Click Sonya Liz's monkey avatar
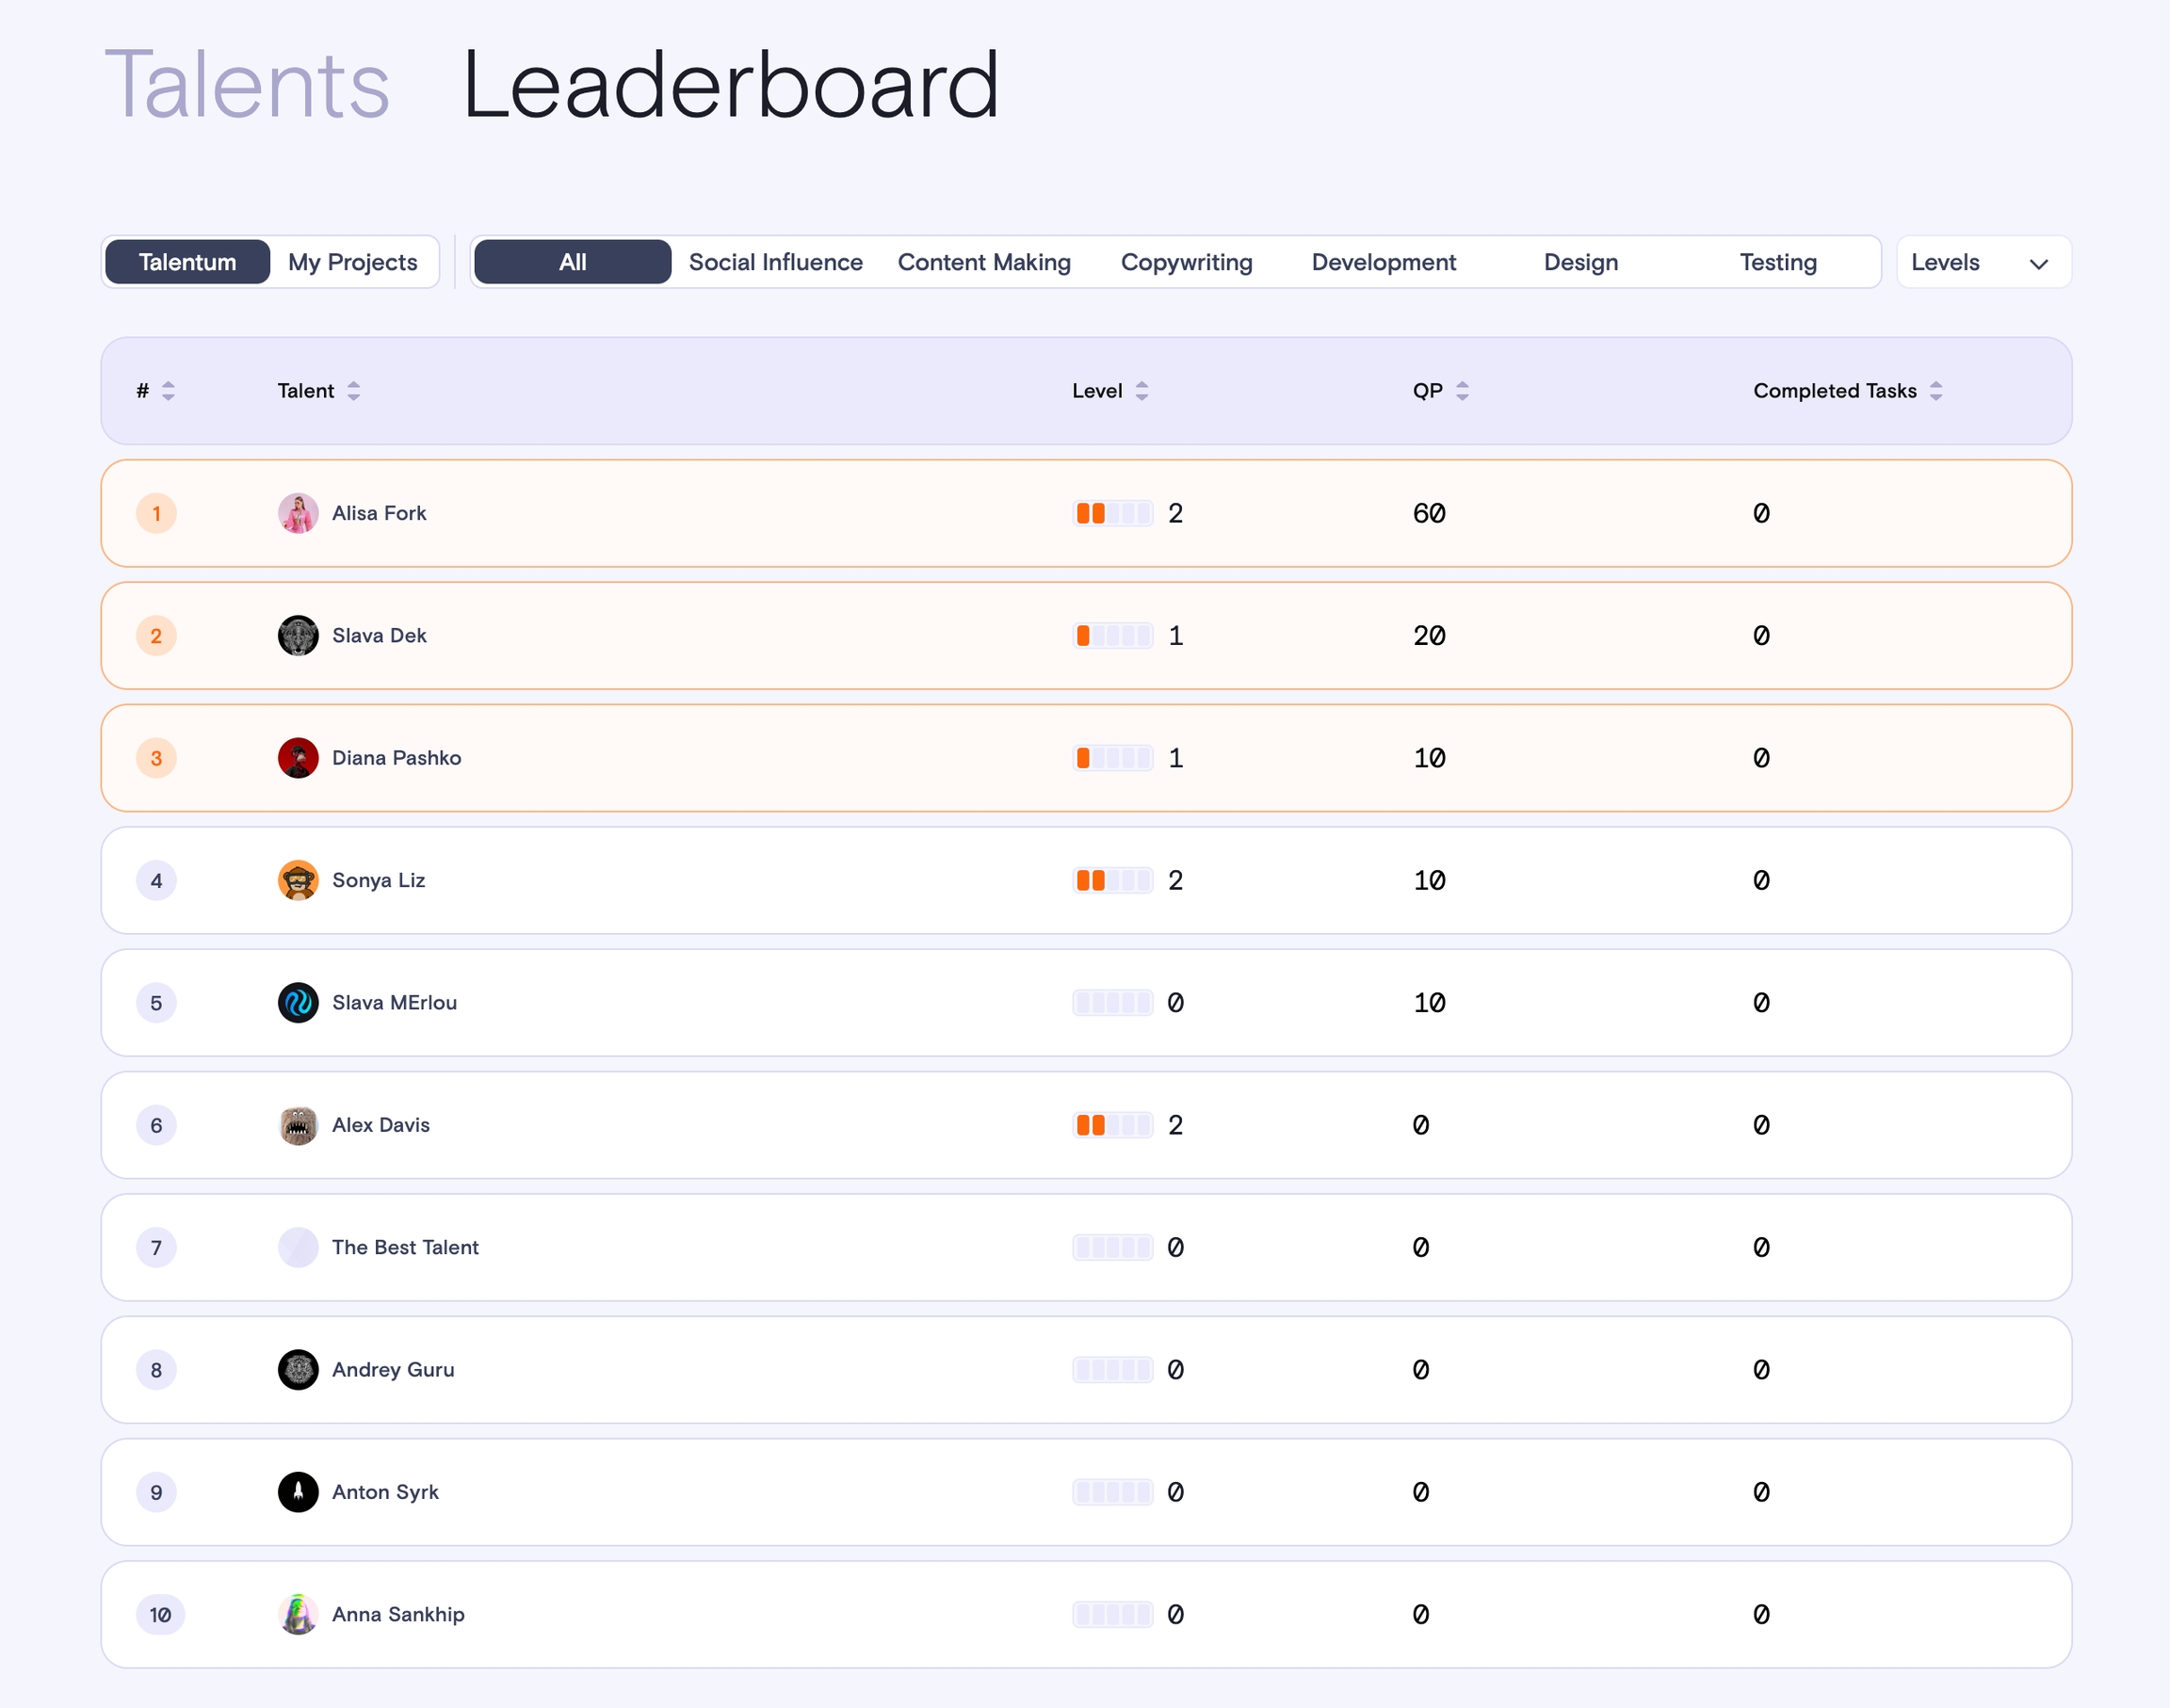The image size is (2170, 1708). point(298,880)
